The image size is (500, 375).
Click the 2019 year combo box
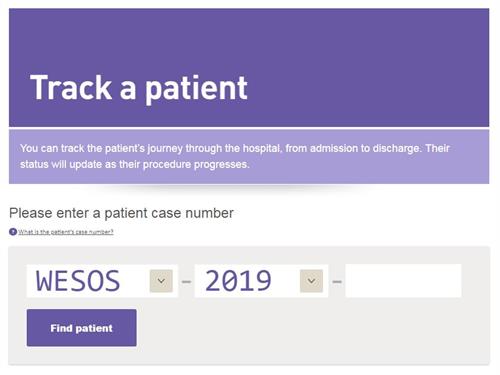point(261,281)
